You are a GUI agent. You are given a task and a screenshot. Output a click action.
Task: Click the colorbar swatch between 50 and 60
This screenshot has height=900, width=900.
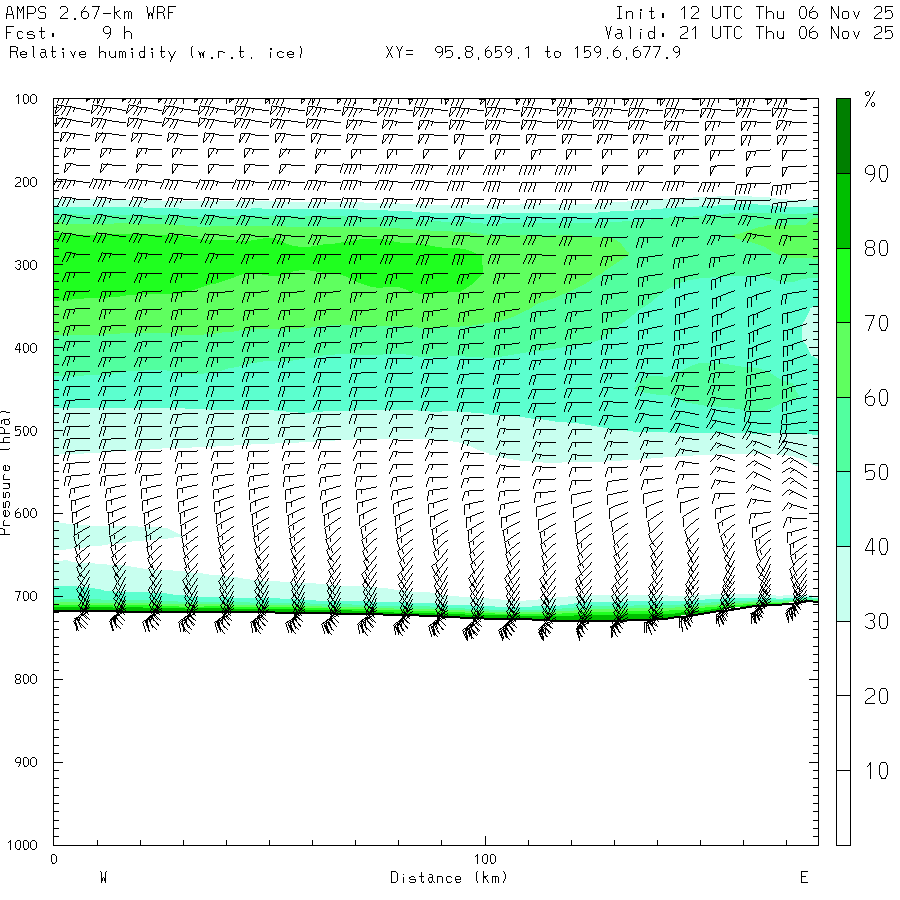[x=843, y=434]
